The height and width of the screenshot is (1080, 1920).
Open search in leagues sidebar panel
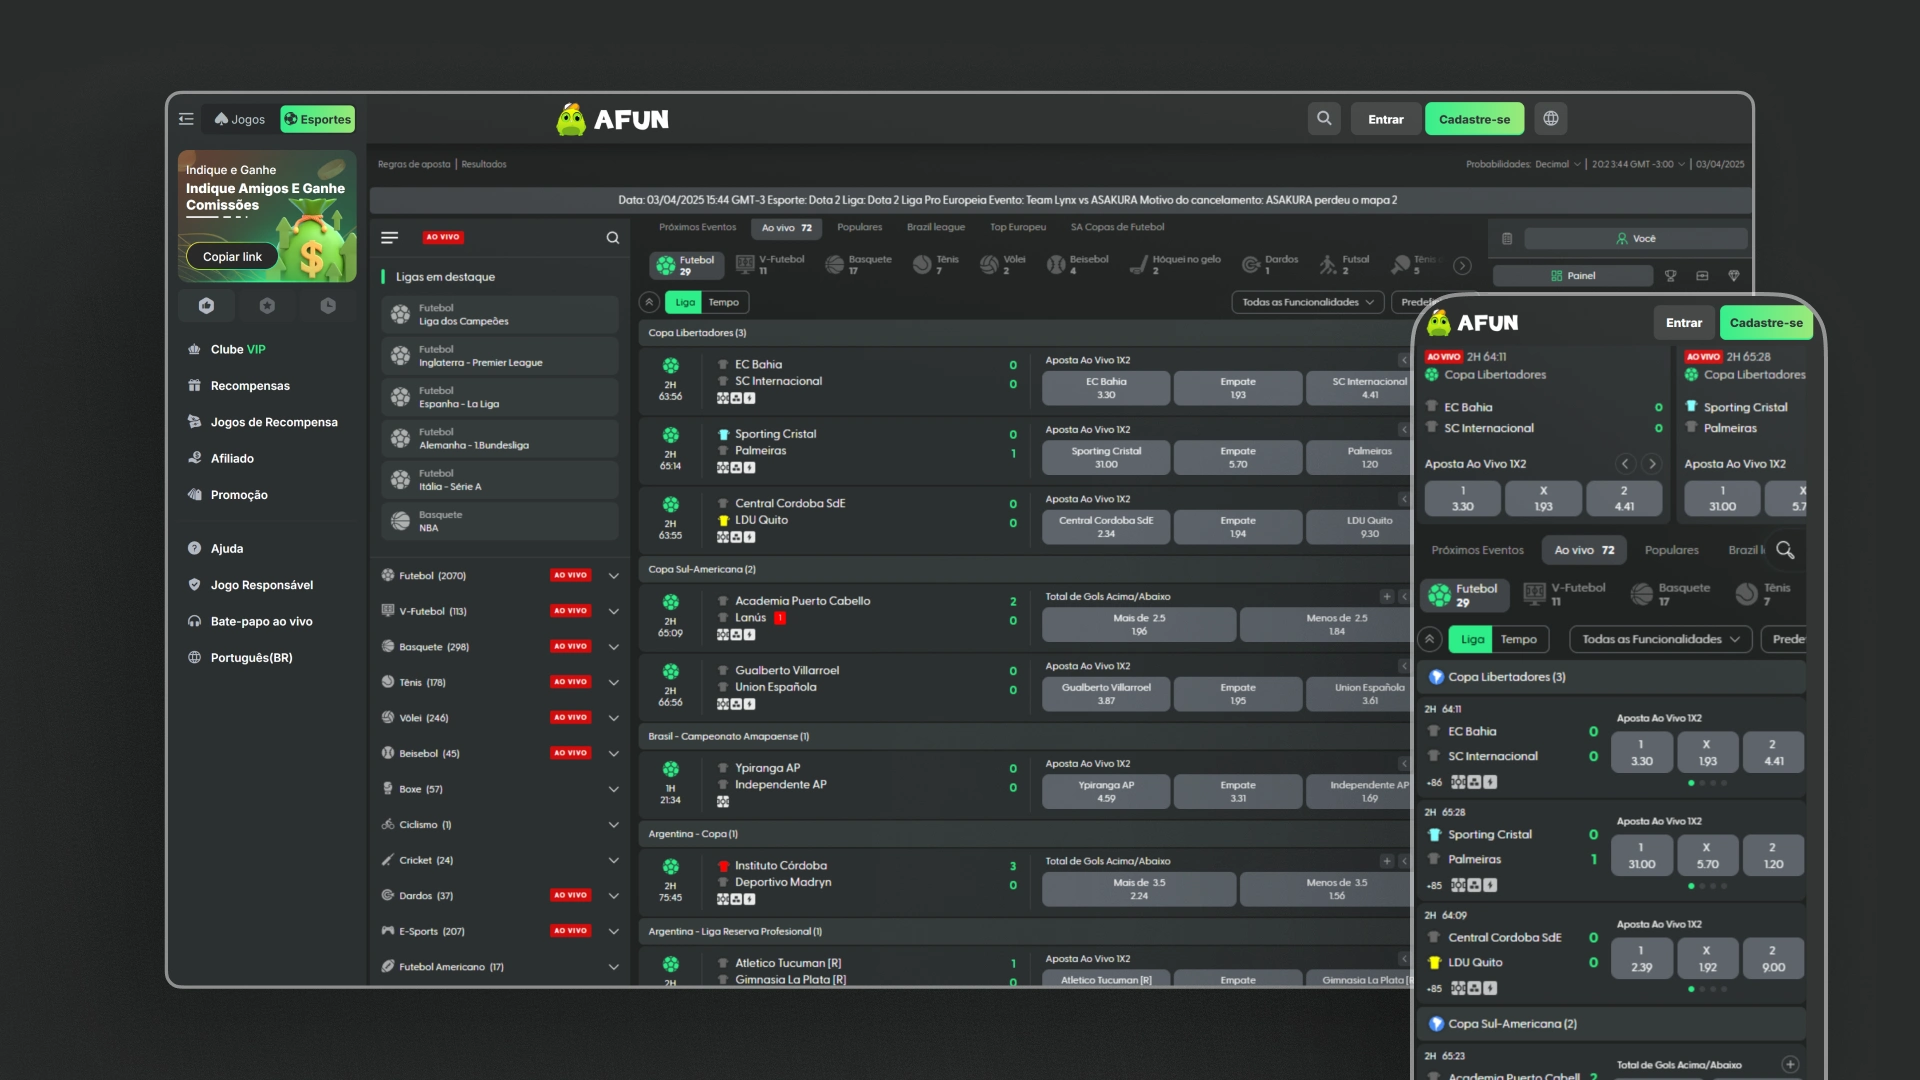coord(613,238)
